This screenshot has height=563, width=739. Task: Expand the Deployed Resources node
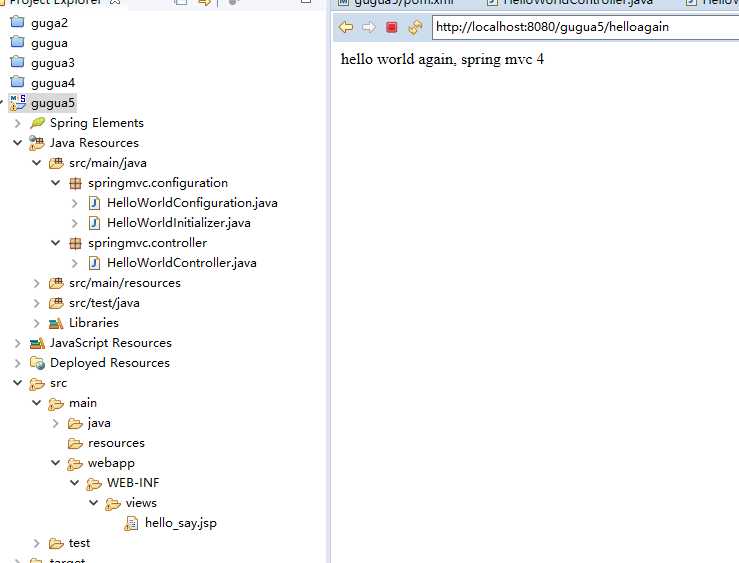17,363
